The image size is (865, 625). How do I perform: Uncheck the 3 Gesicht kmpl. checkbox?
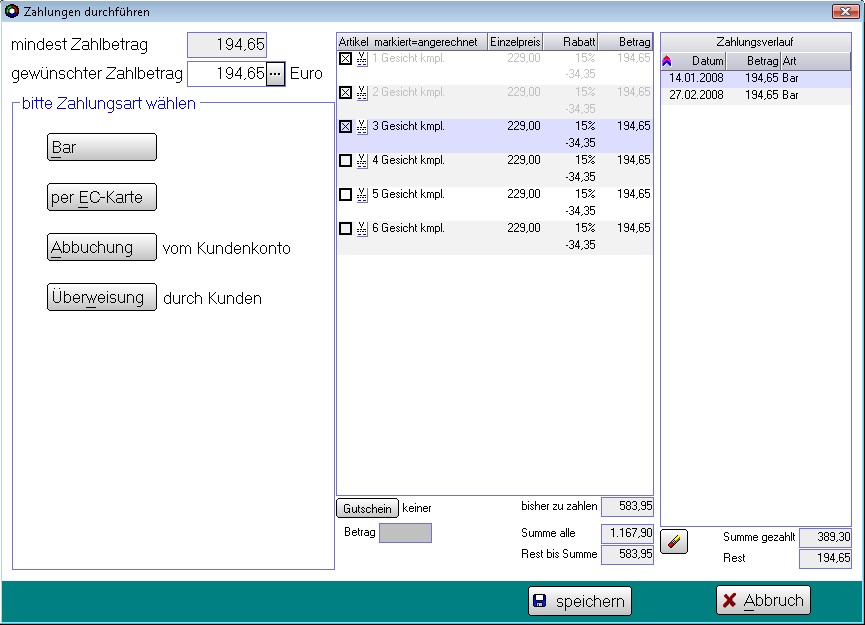[x=346, y=127]
